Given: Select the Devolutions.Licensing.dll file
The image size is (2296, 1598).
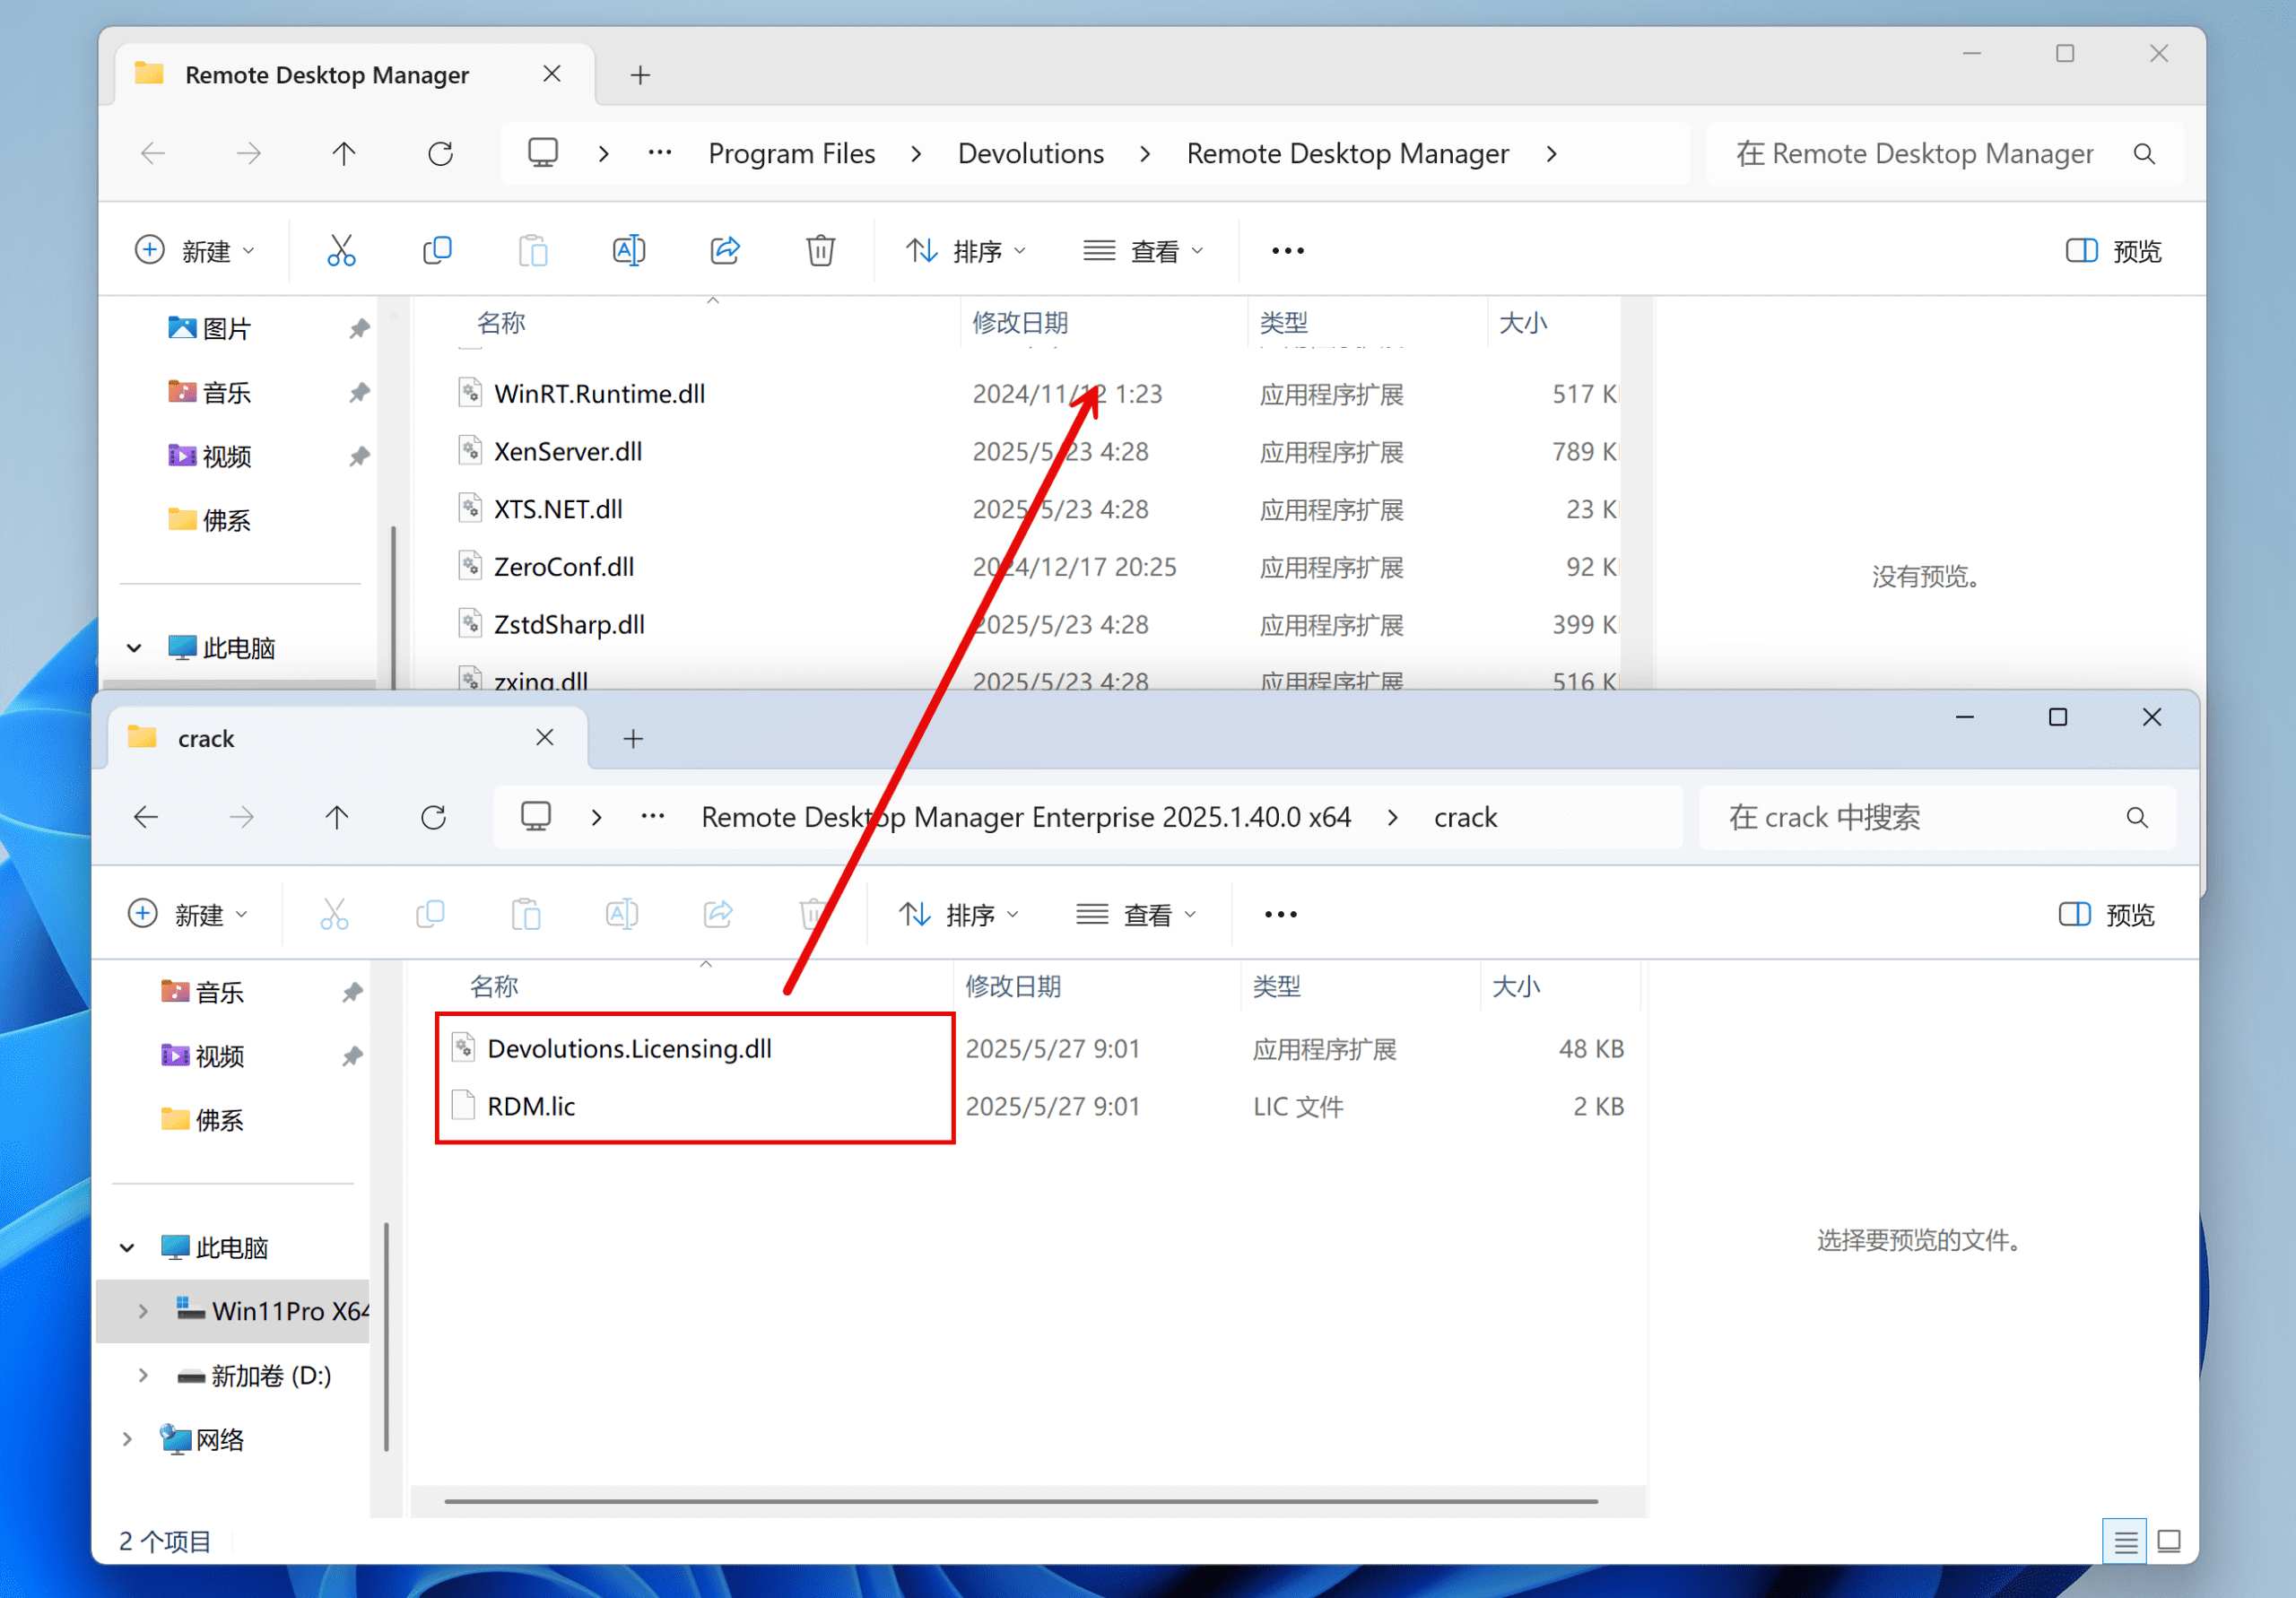Looking at the screenshot, I should tap(629, 1048).
